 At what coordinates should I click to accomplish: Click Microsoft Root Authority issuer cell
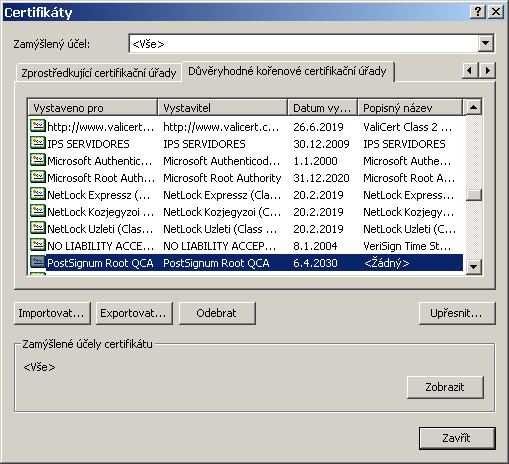tap(222, 178)
